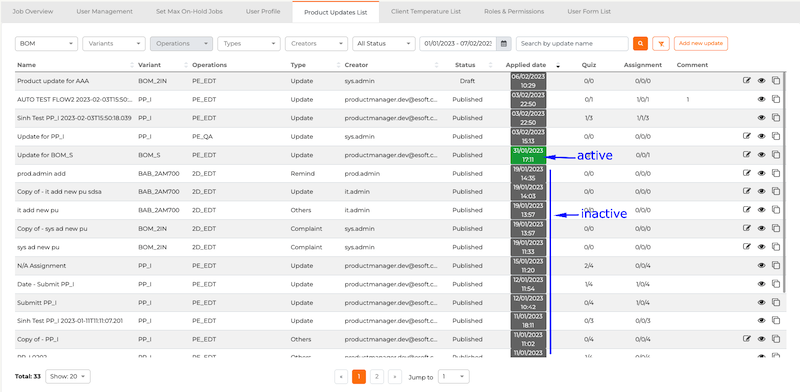The image size is (800, 392).
Task: Expand the All Status dropdown
Action: (x=384, y=43)
